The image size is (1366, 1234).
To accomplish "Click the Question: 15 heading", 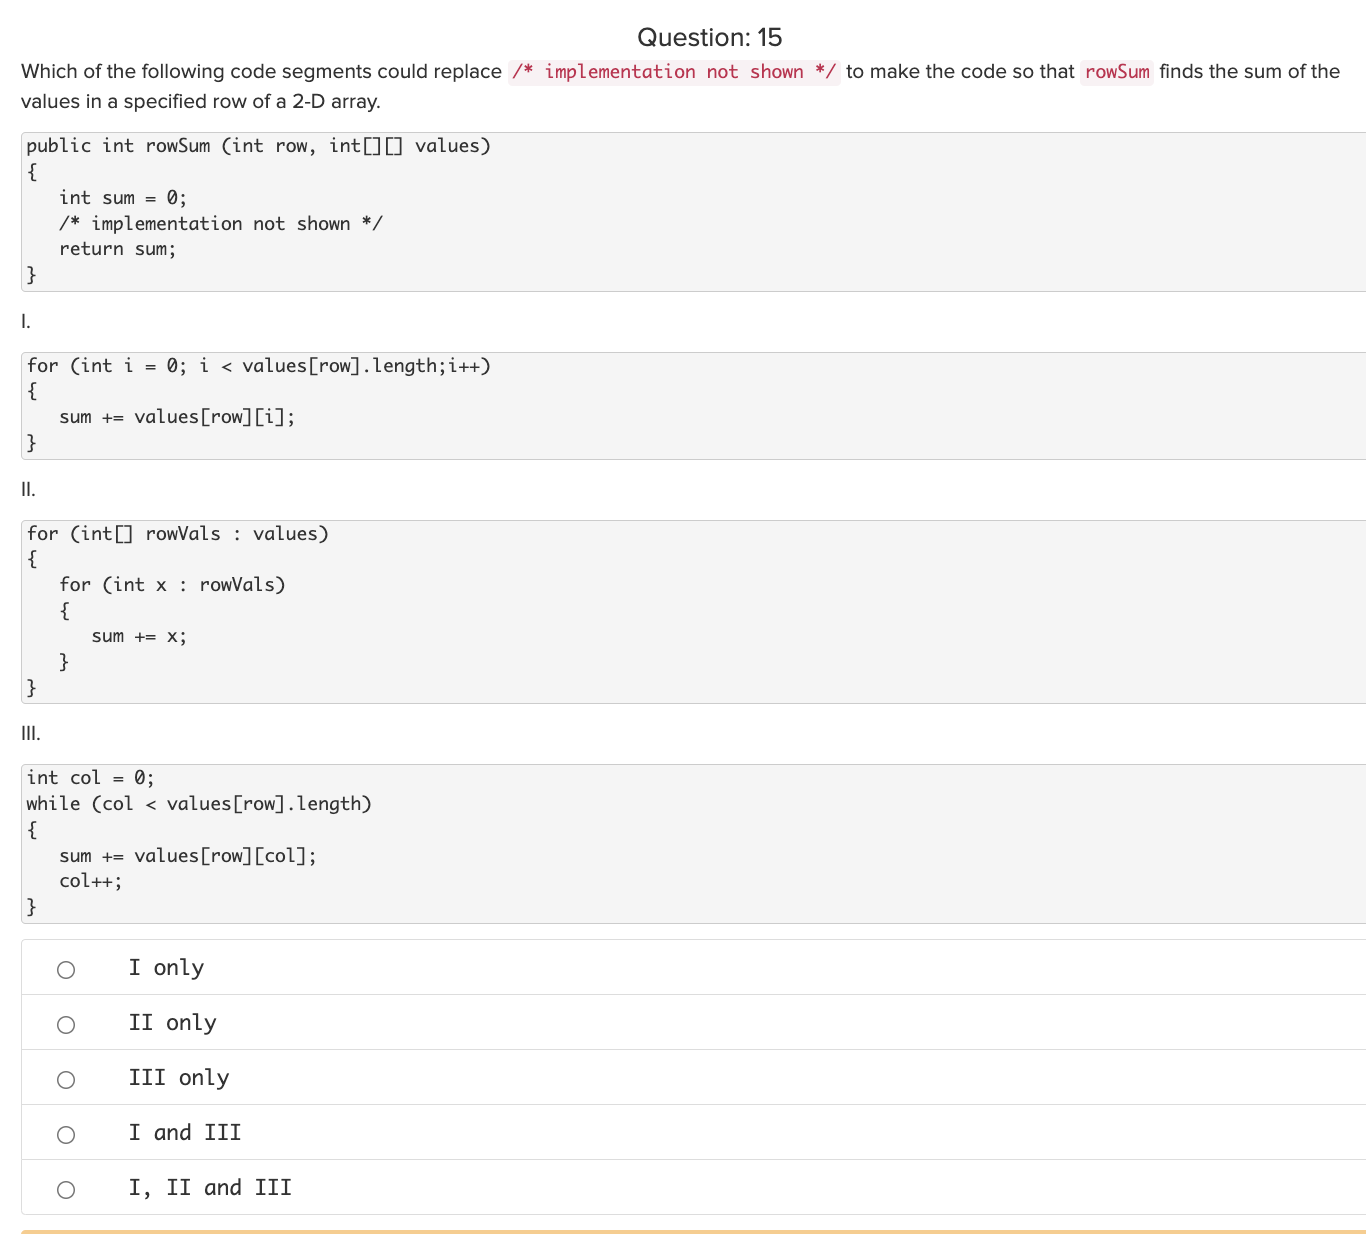I will [710, 37].
